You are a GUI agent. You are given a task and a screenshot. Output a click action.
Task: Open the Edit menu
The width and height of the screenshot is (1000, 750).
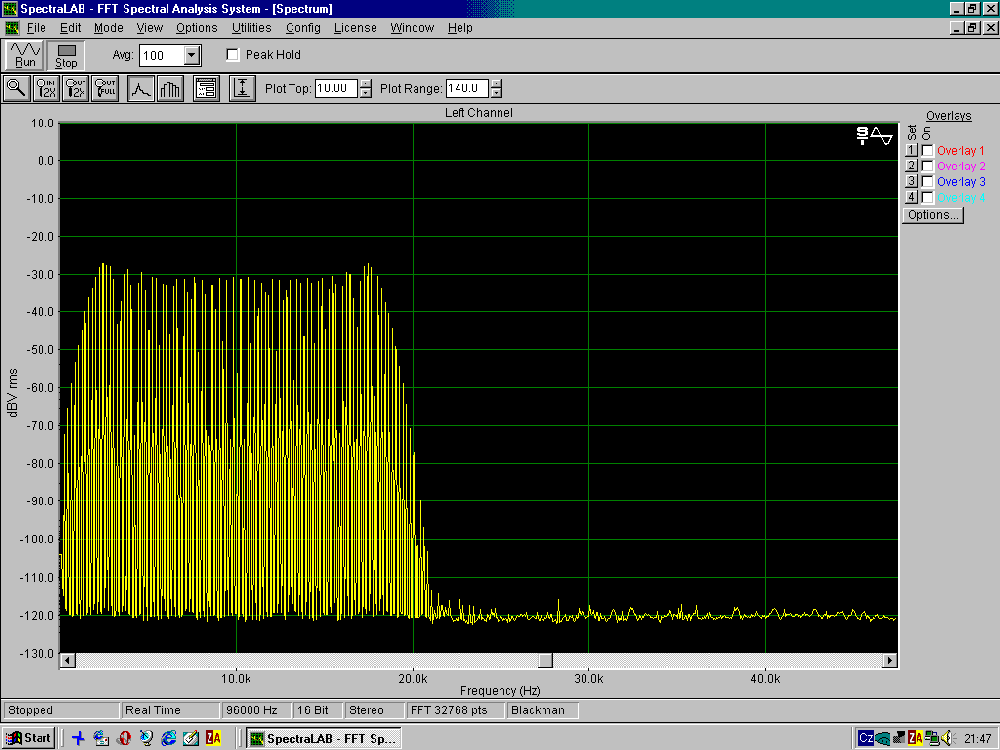pyautogui.click(x=70, y=28)
